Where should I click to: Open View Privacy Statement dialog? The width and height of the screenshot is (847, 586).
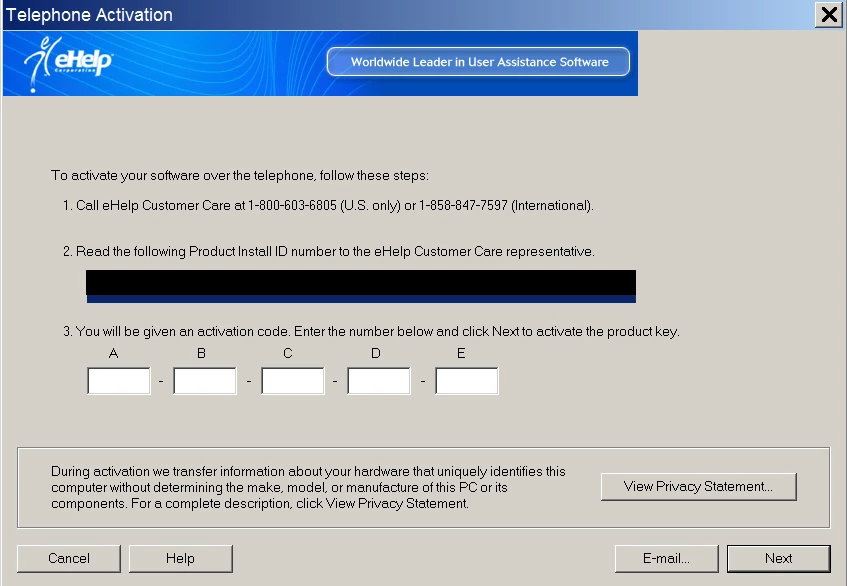coord(698,487)
